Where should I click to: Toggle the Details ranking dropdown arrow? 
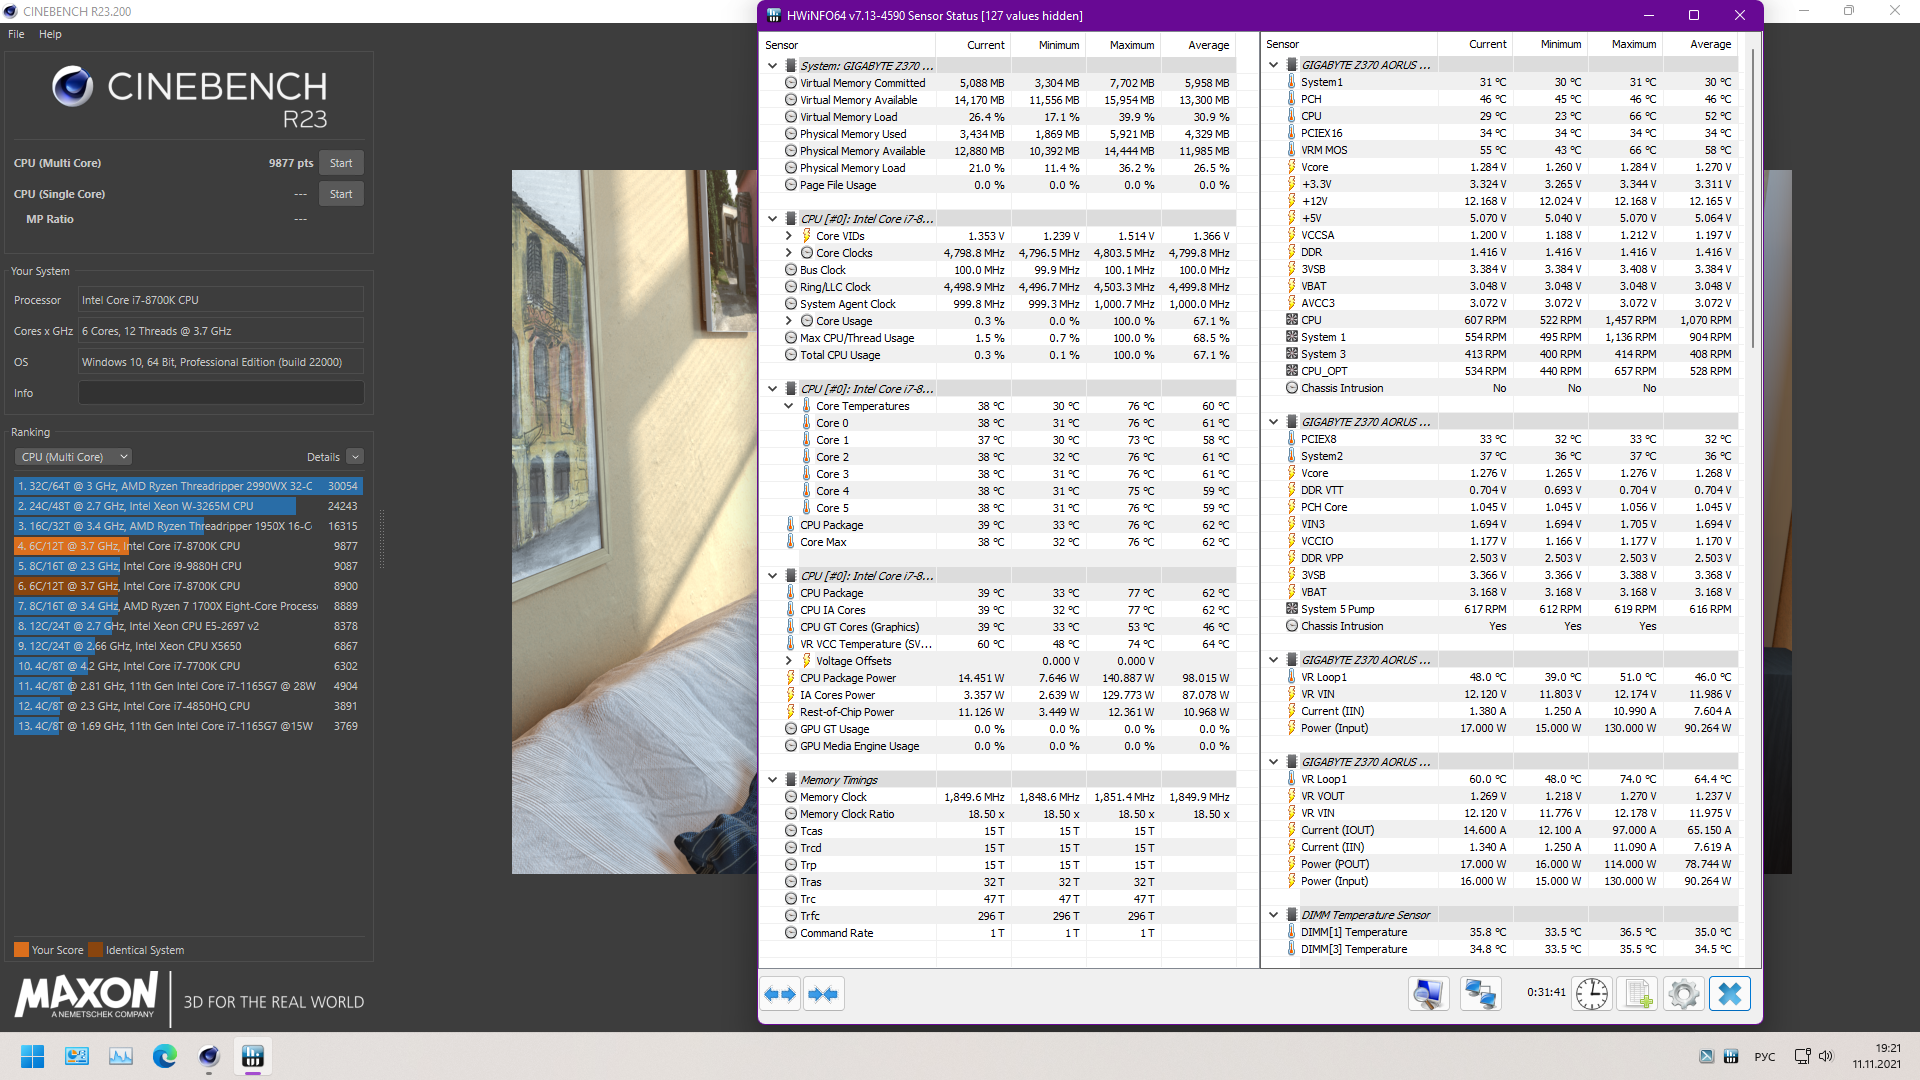tap(355, 457)
